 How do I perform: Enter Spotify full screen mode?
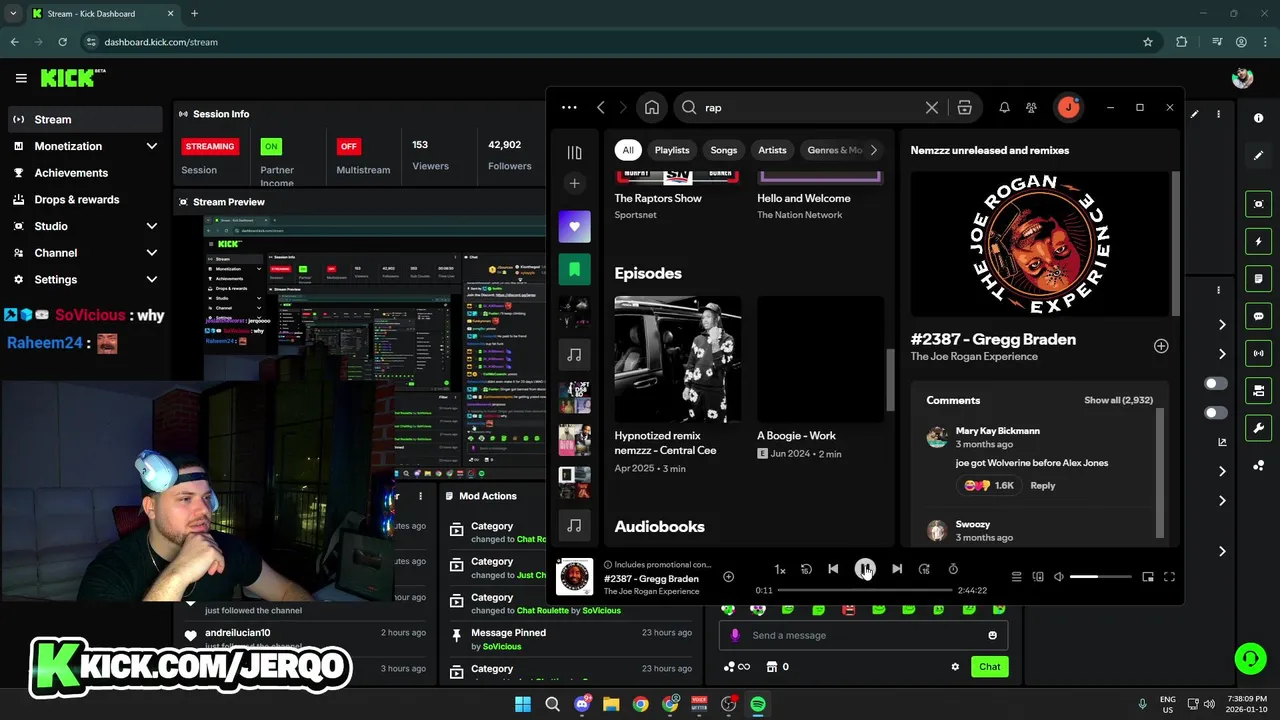[1169, 577]
